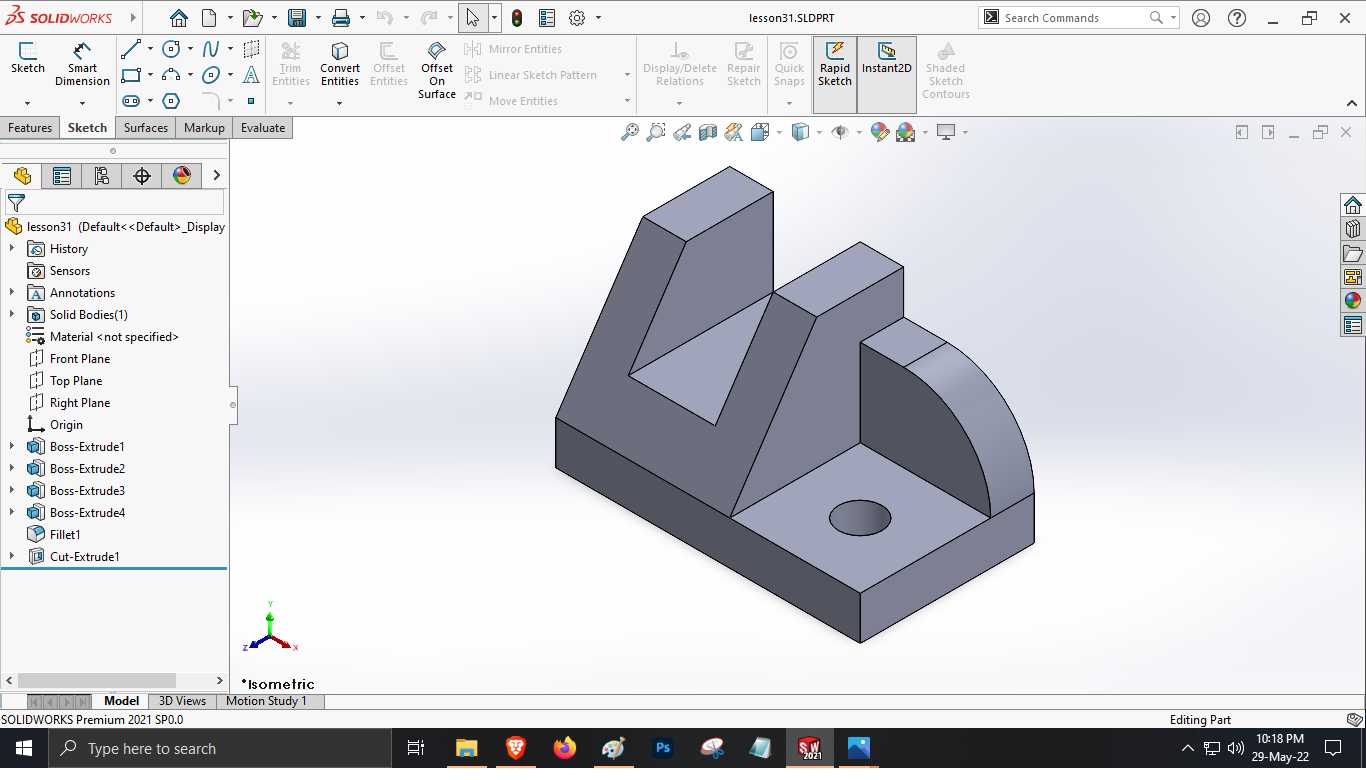Pick the Line sketch tool
Viewport: 1366px width, 780px height.
click(x=131, y=49)
